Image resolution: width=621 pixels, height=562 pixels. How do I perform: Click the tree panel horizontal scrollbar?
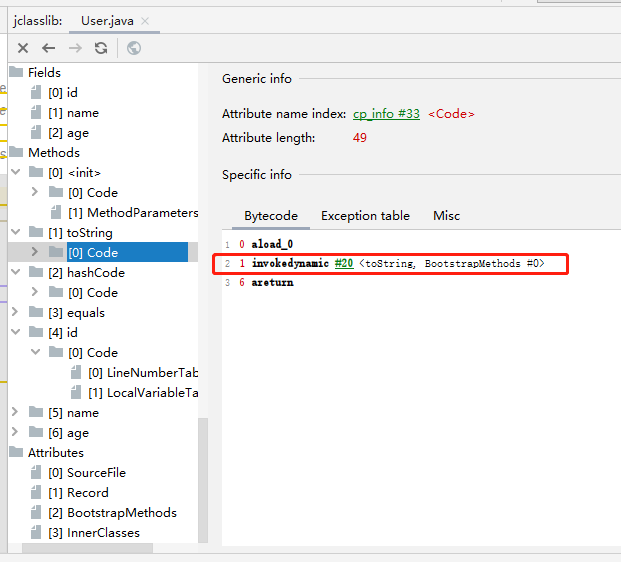88,548
